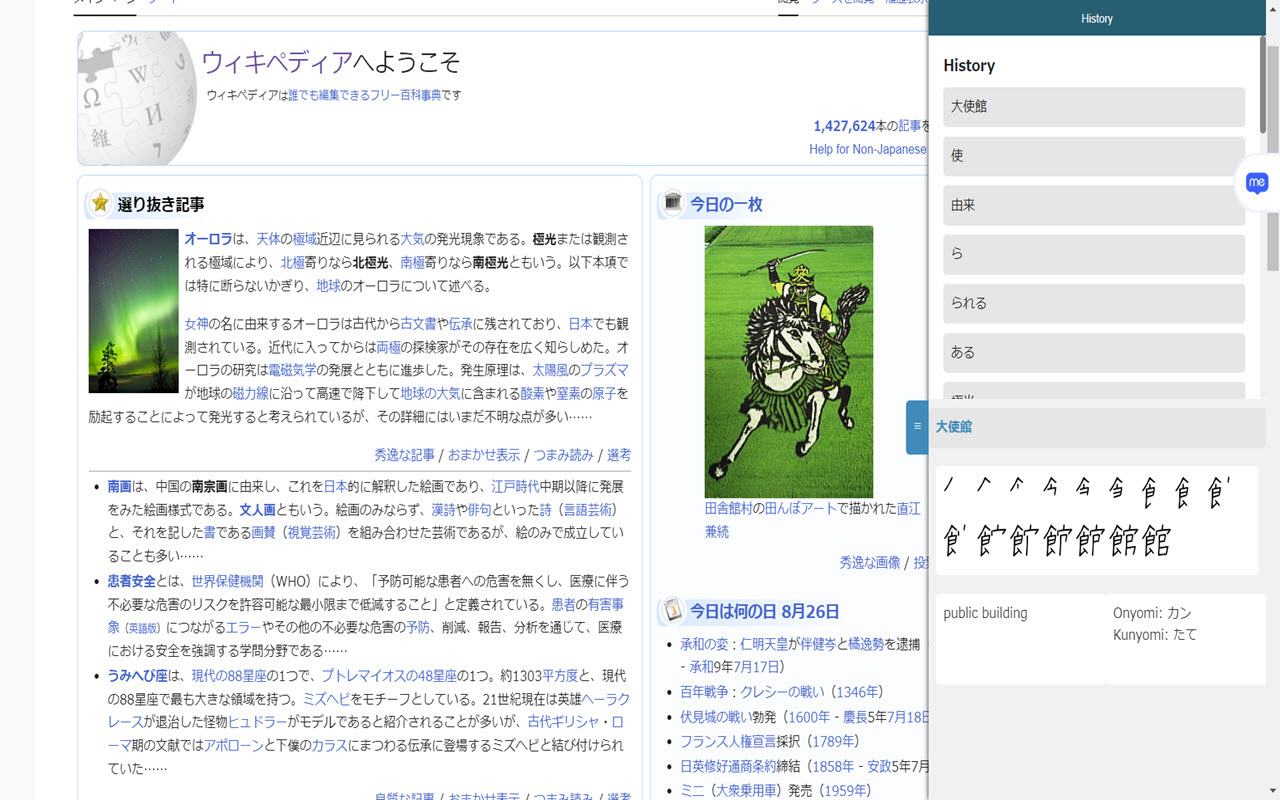The width and height of the screenshot is (1280, 800).
Task: Click the 秀逸な記事 link
Action: point(402,454)
